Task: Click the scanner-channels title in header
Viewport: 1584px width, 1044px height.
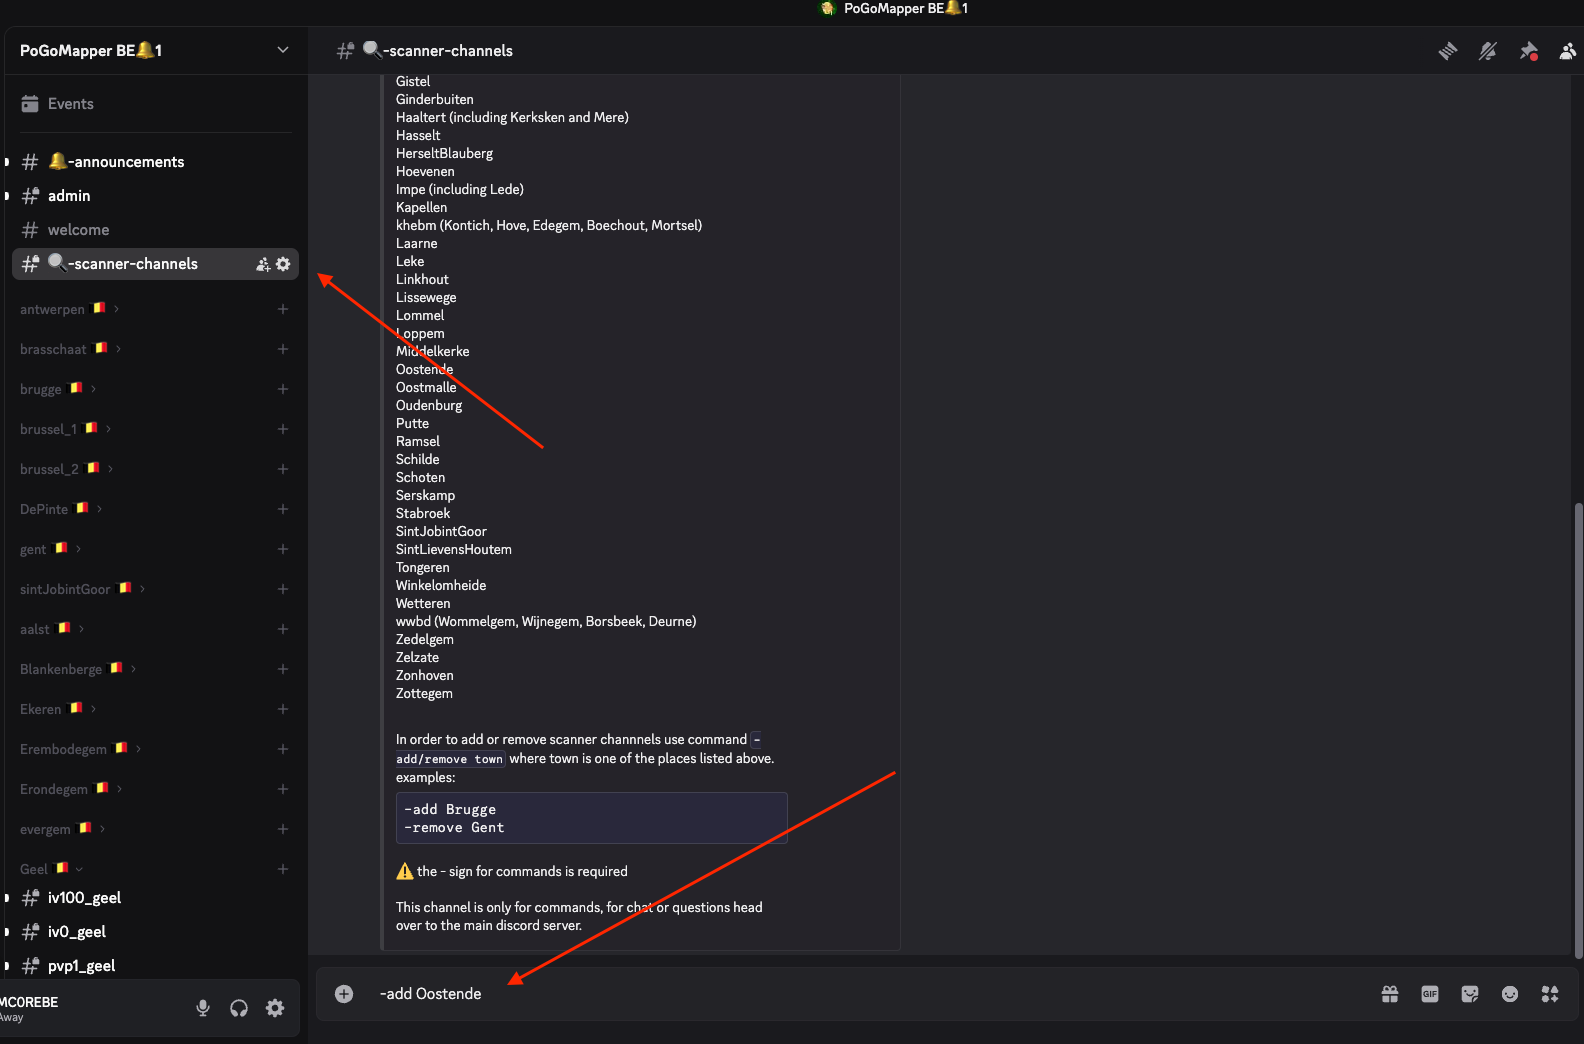Action: (x=437, y=51)
